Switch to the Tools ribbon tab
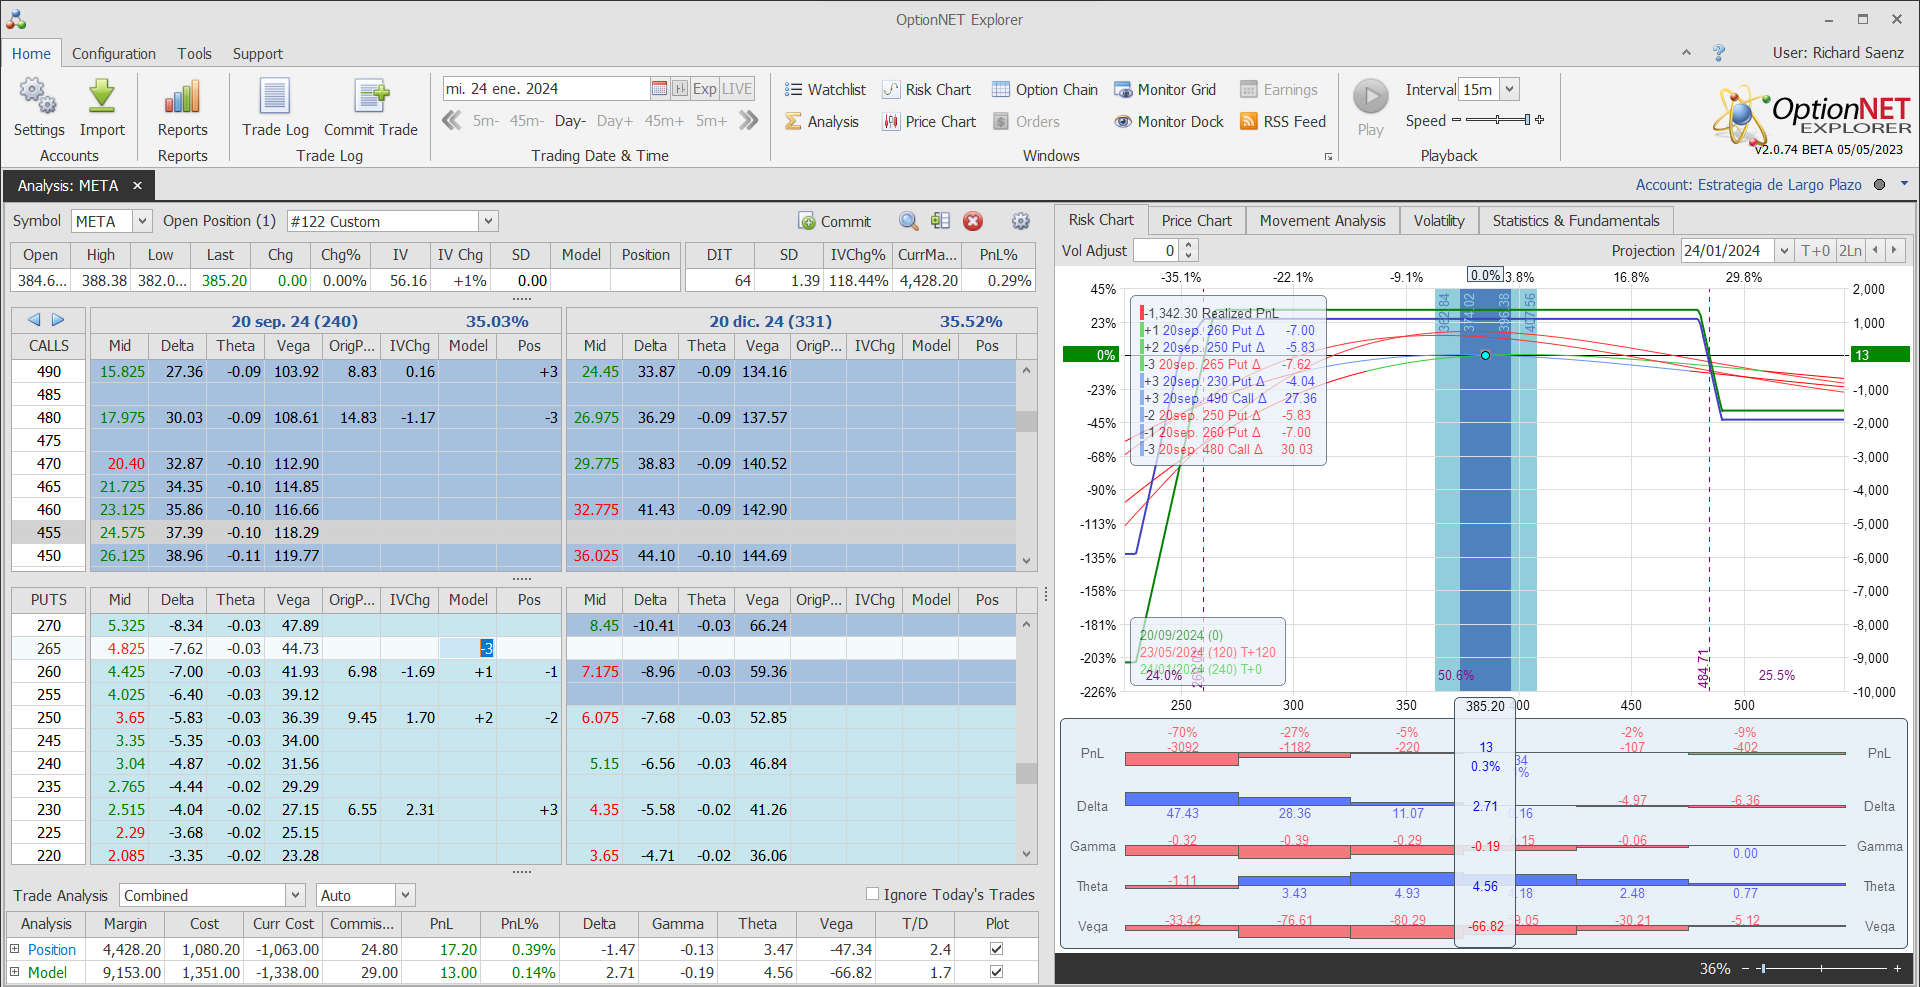This screenshot has width=1920, height=987. pyautogui.click(x=195, y=54)
